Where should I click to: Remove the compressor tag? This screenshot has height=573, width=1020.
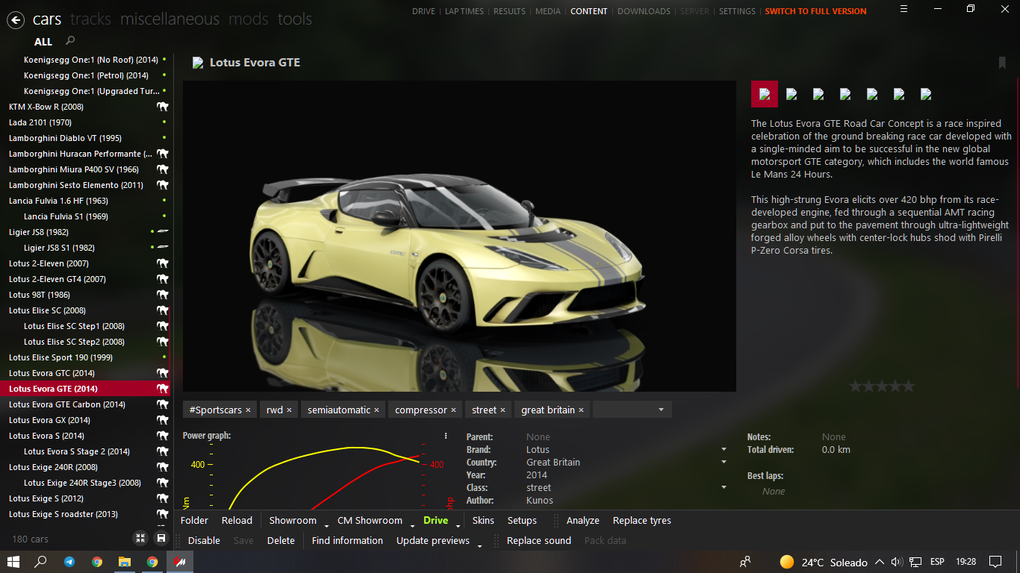(453, 410)
